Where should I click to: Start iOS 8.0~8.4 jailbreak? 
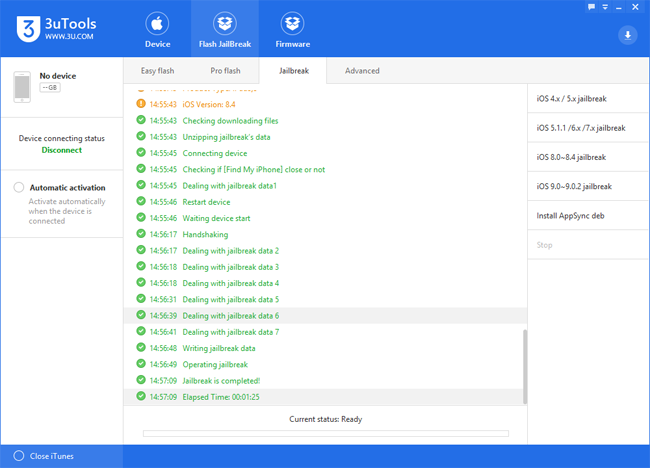click(x=588, y=157)
